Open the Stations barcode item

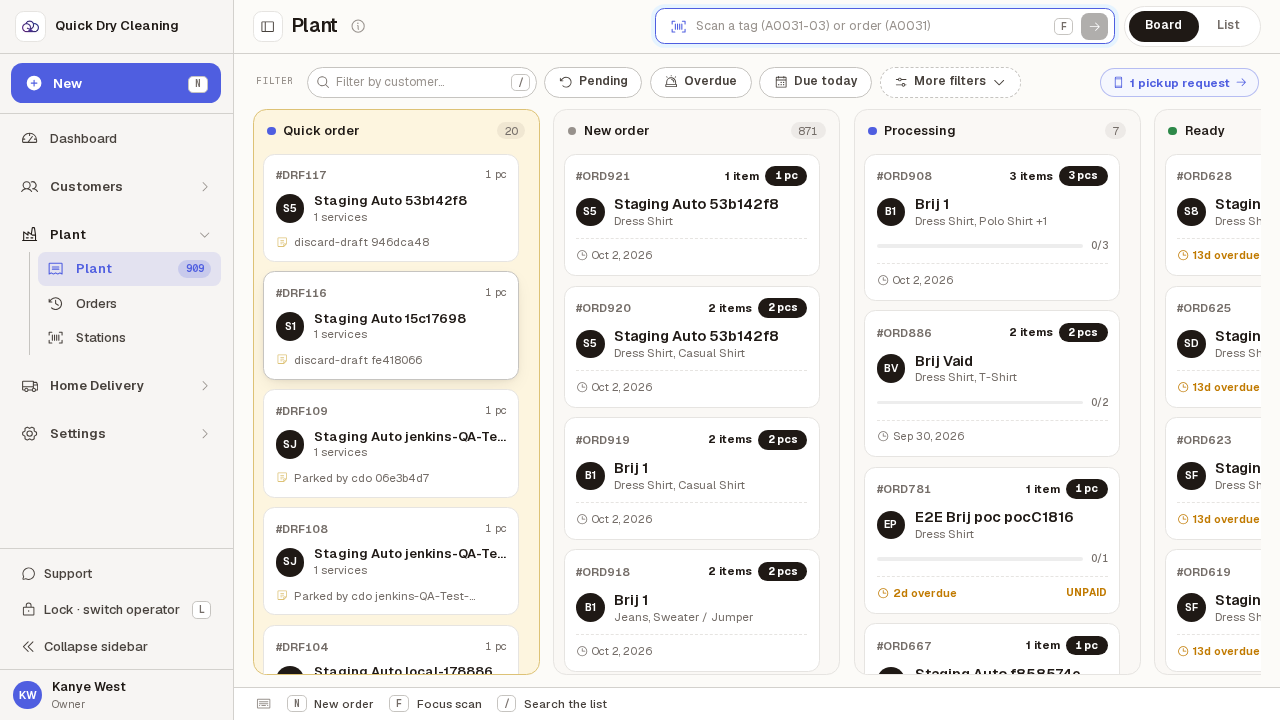(x=129, y=338)
